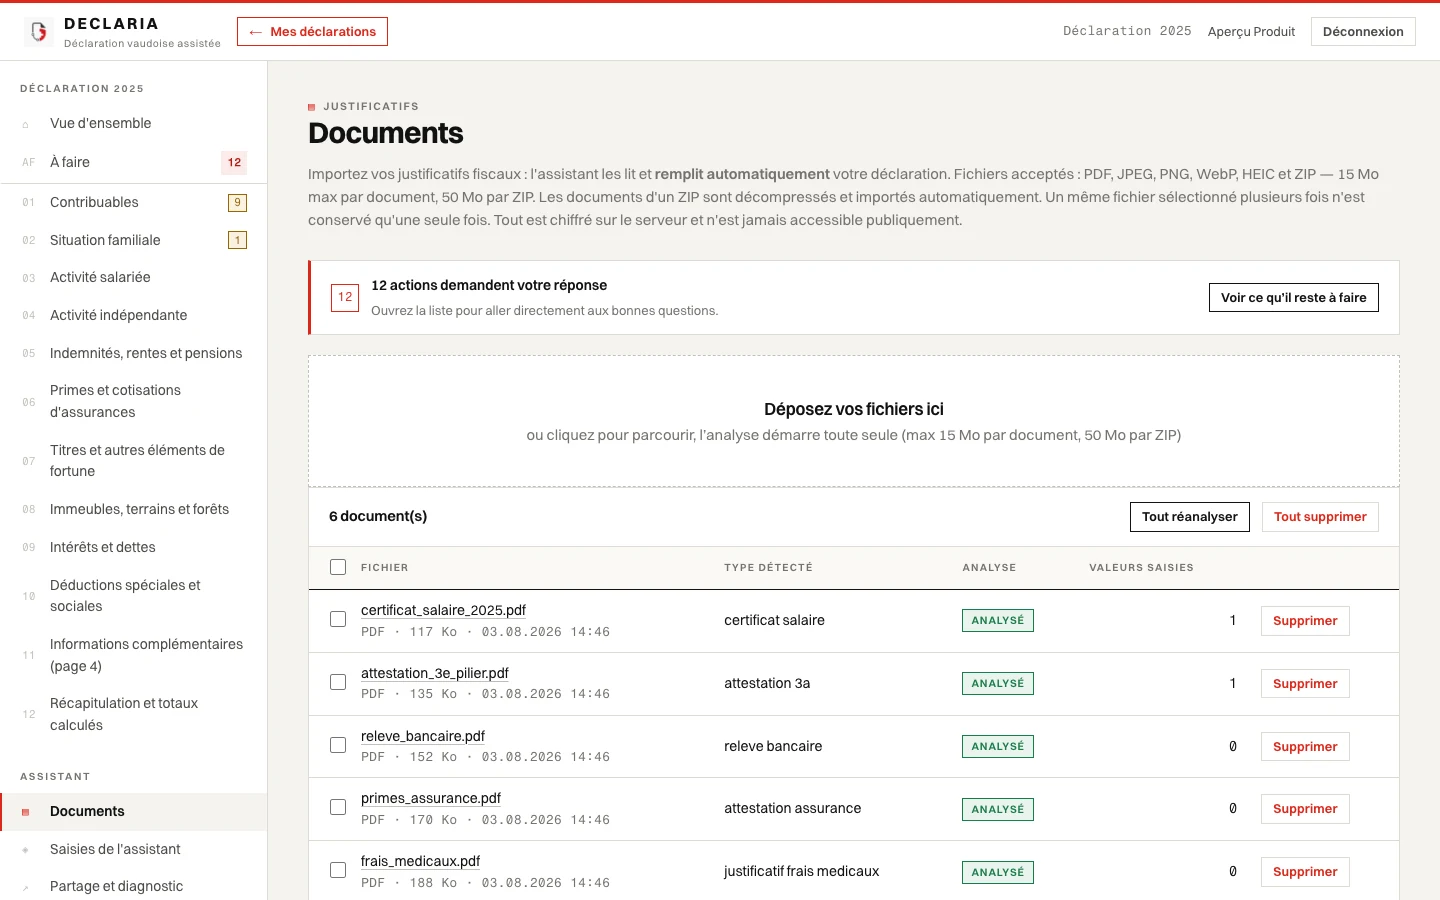Check the box for frais_medicaux.pdf
1440x900 pixels.
pos(338,870)
